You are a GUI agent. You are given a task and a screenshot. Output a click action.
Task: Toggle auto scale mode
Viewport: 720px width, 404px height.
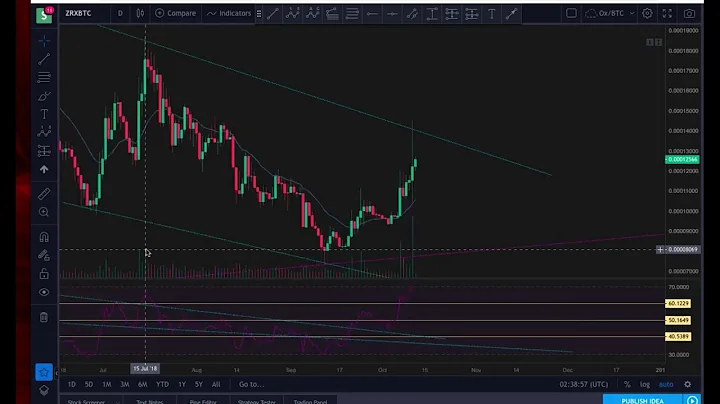click(666, 384)
